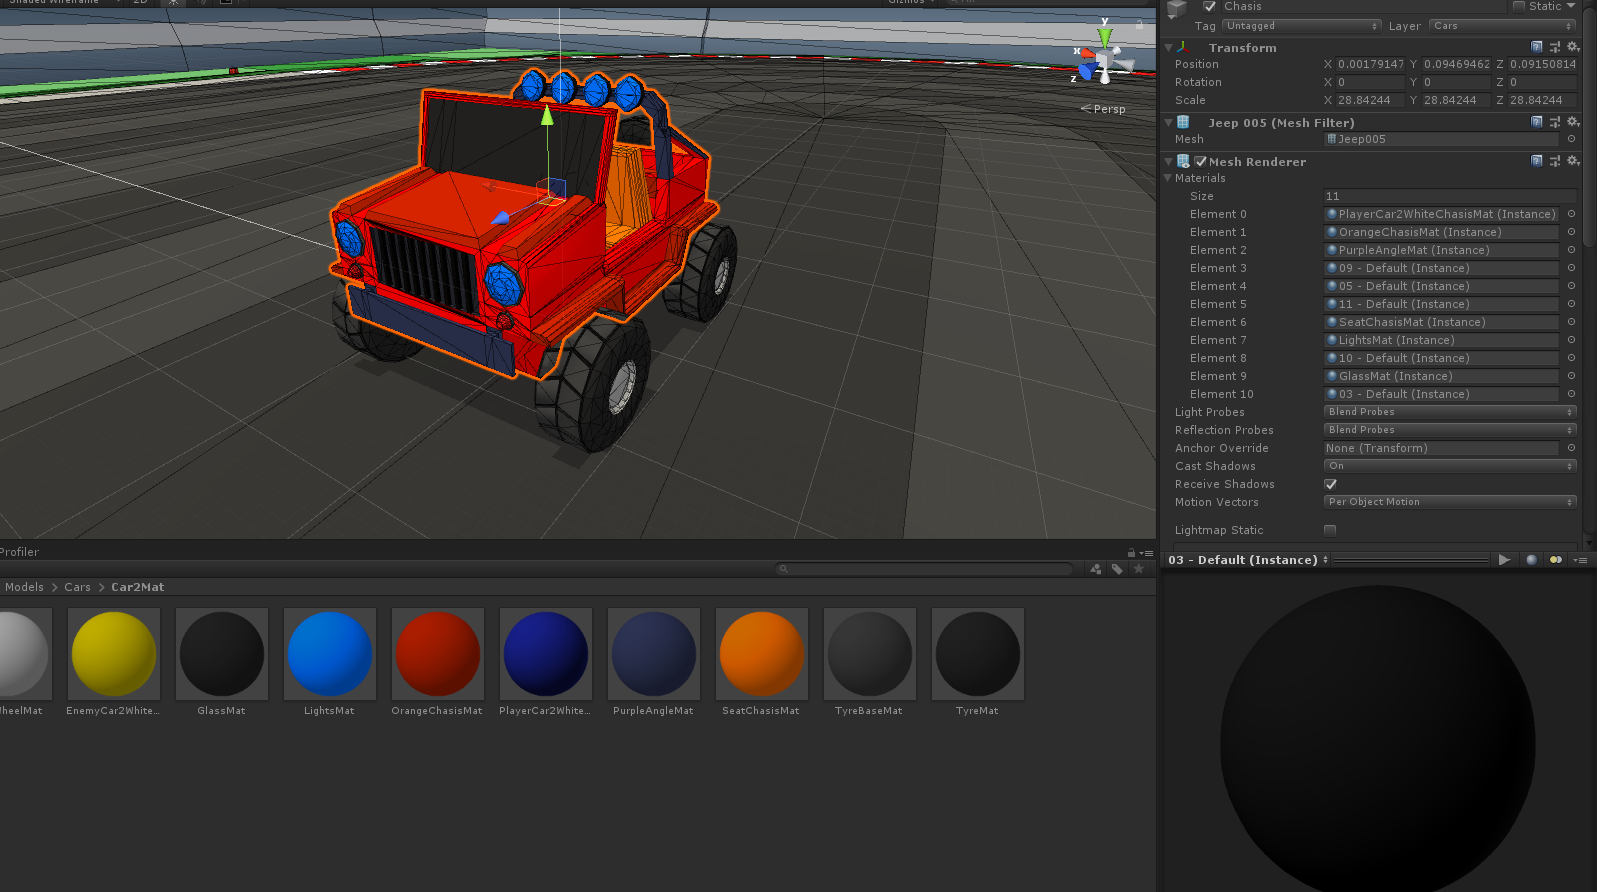Click the Car2Mat breadcrumb
This screenshot has width=1597, height=892.
[x=137, y=587]
